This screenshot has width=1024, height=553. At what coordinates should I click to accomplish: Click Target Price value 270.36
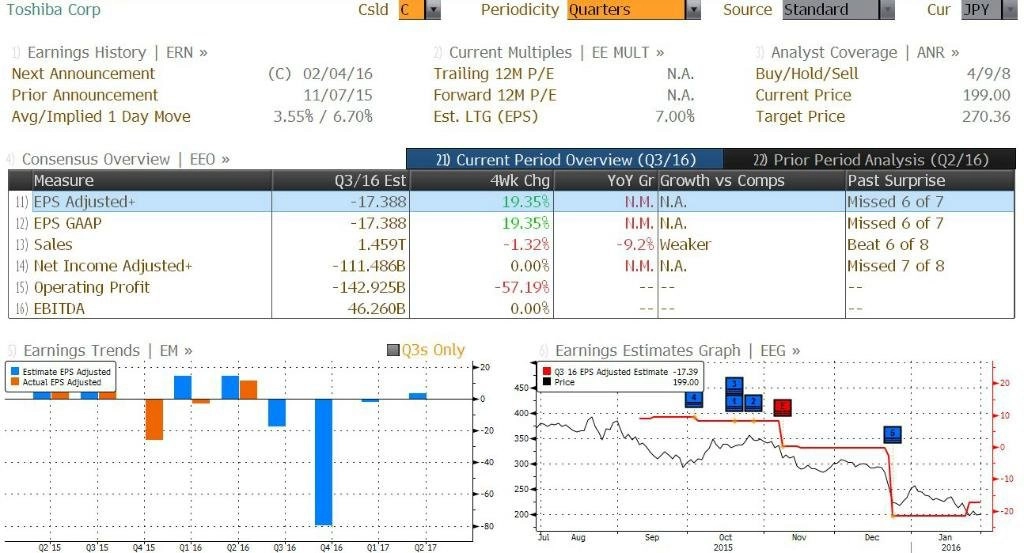[x=986, y=117]
